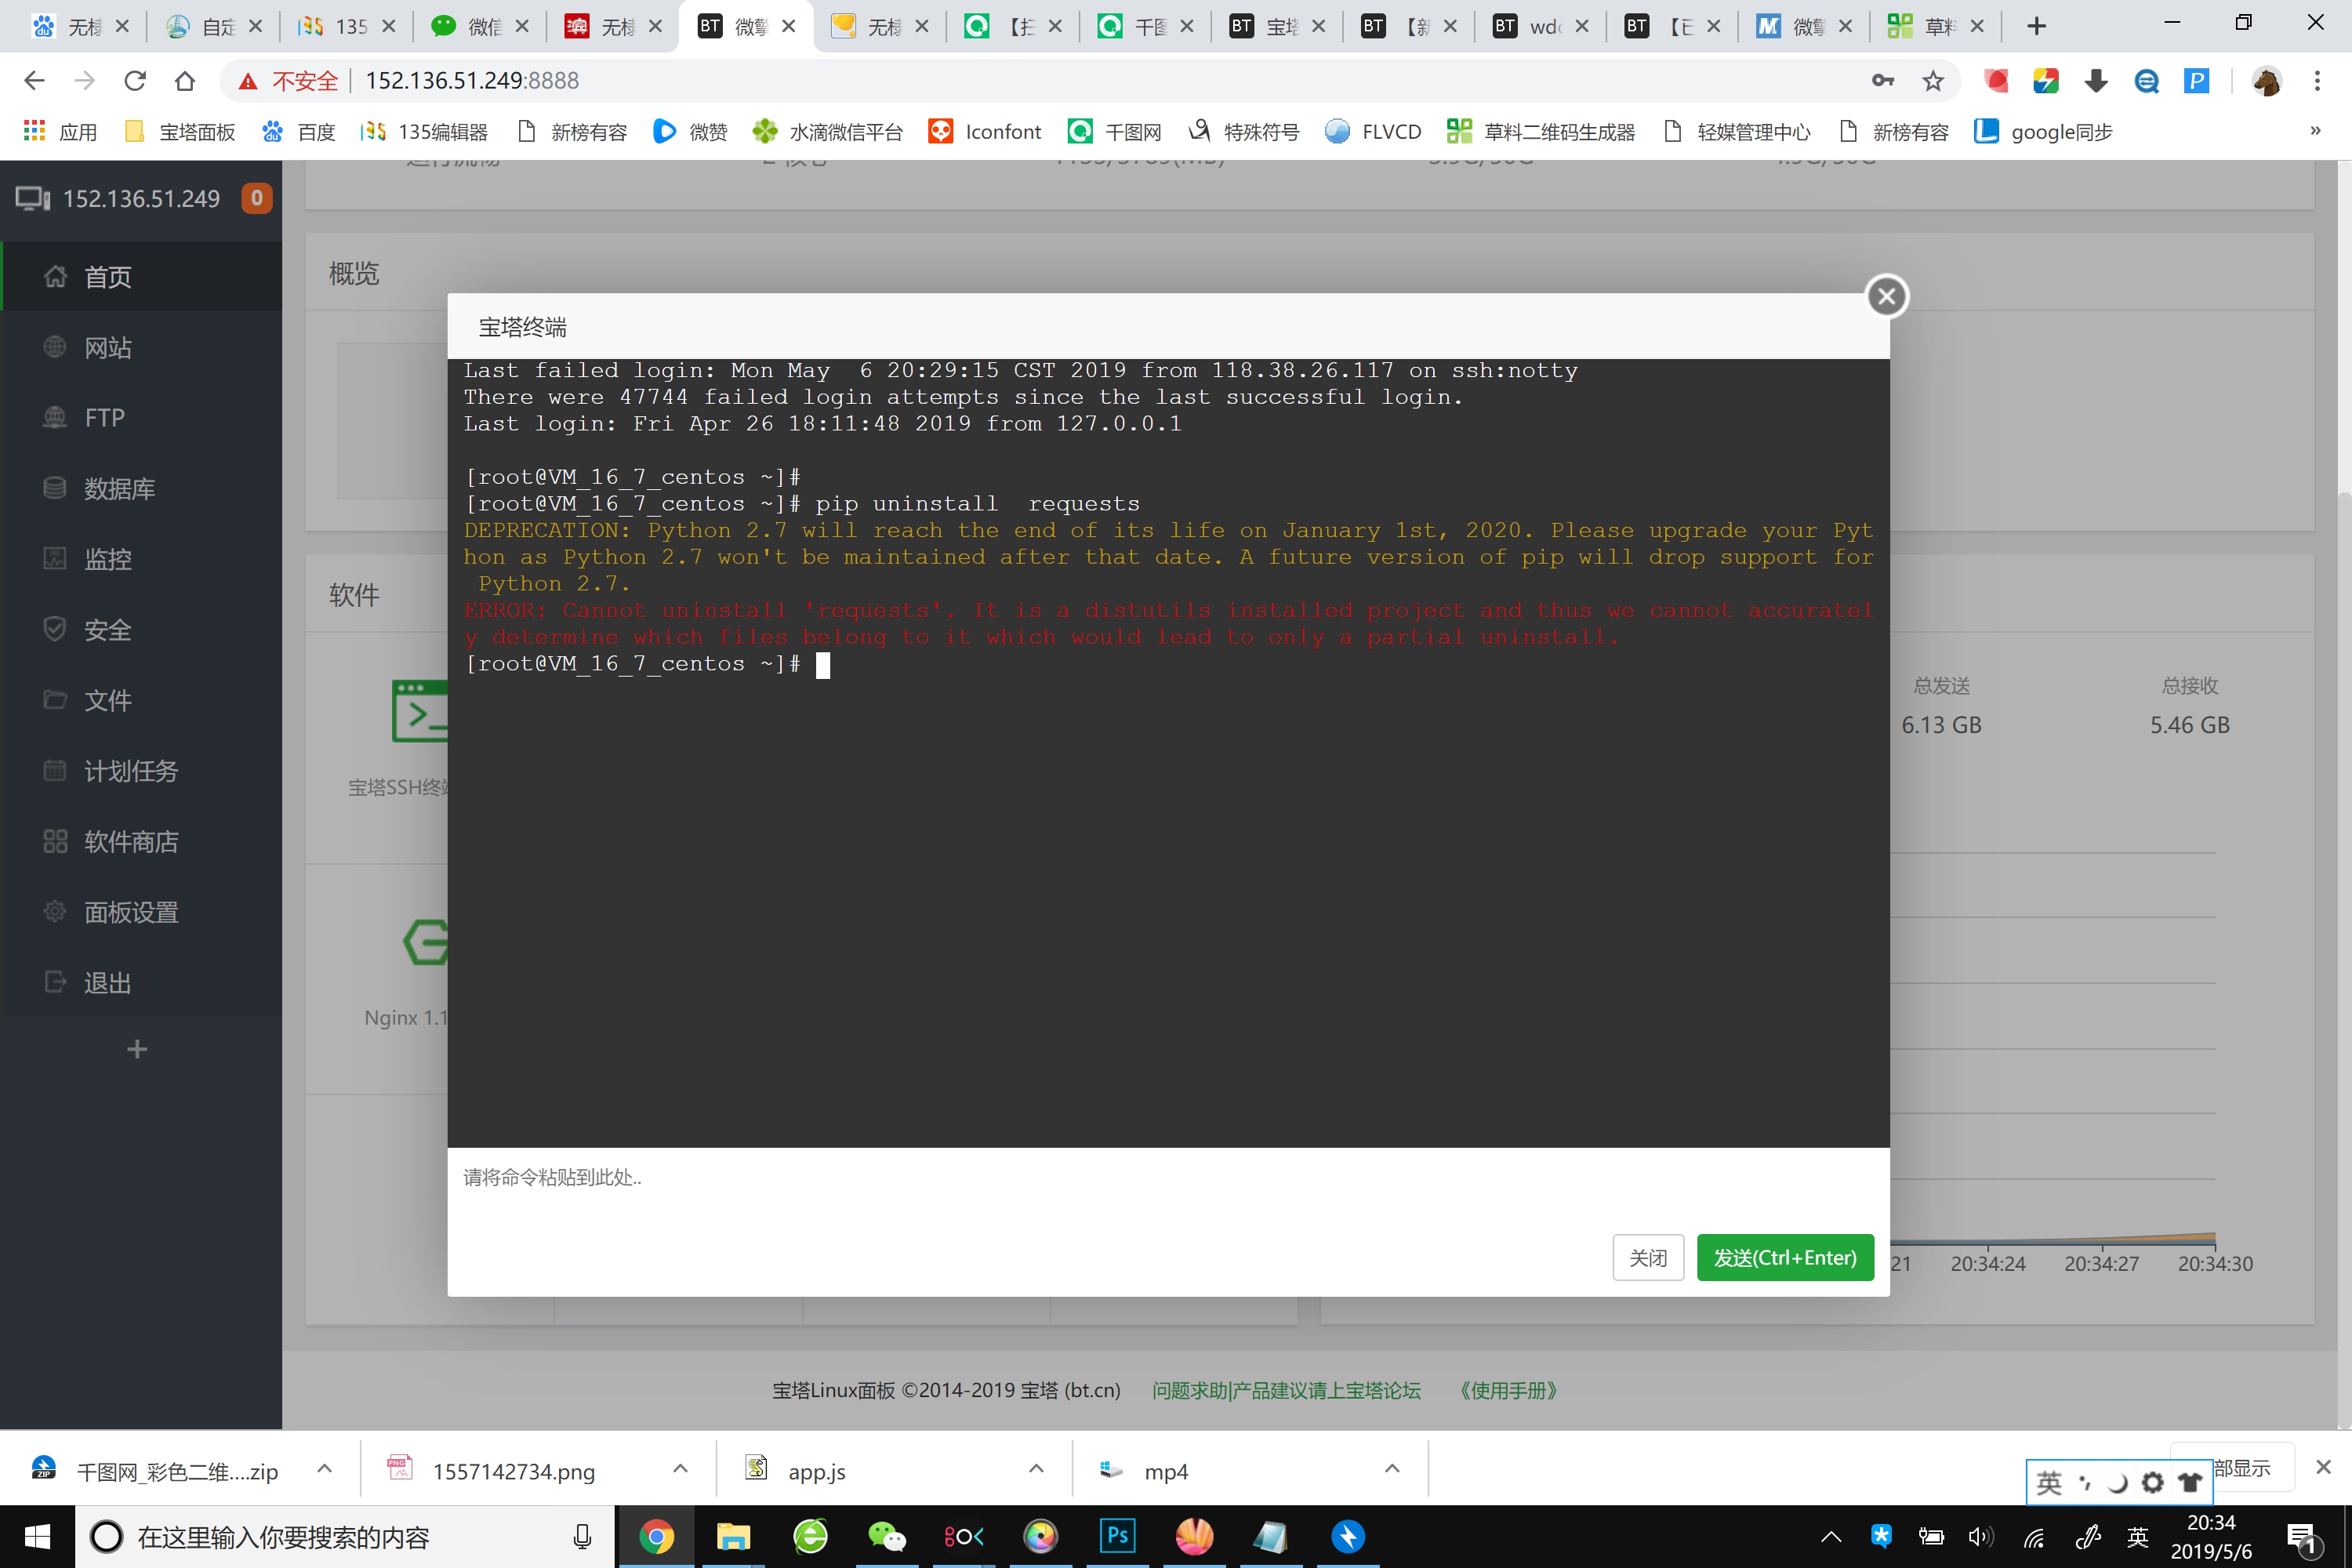This screenshot has height=1568, width=2352.
Task: Open File Explorer from taskbar
Action: point(733,1537)
